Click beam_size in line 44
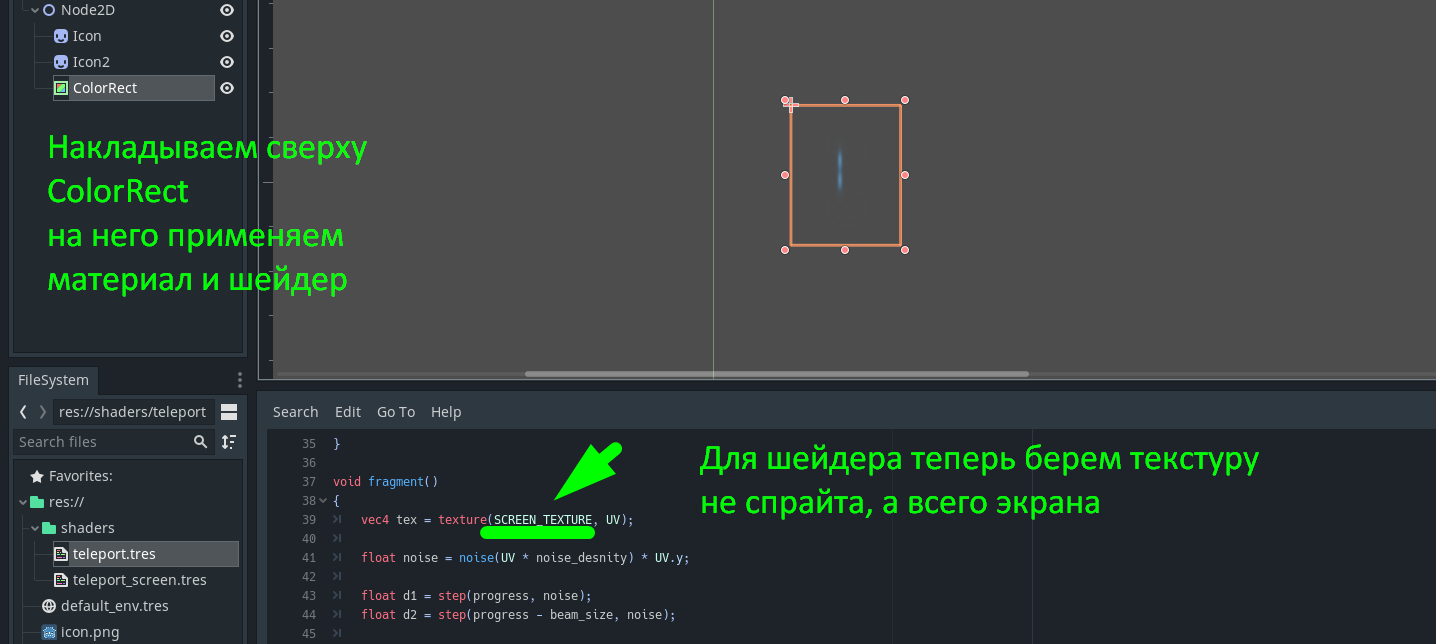The height and width of the screenshot is (644, 1436). [583, 615]
